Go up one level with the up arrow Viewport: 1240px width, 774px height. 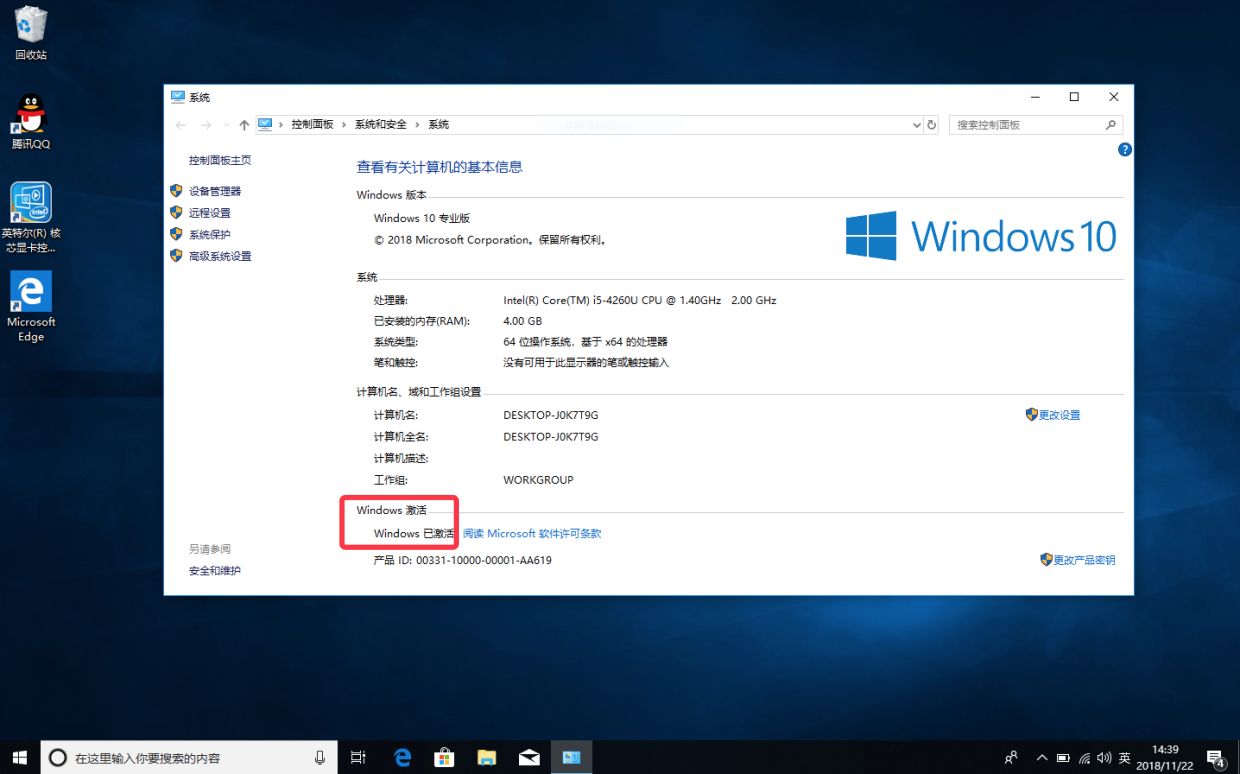[244, 125]
